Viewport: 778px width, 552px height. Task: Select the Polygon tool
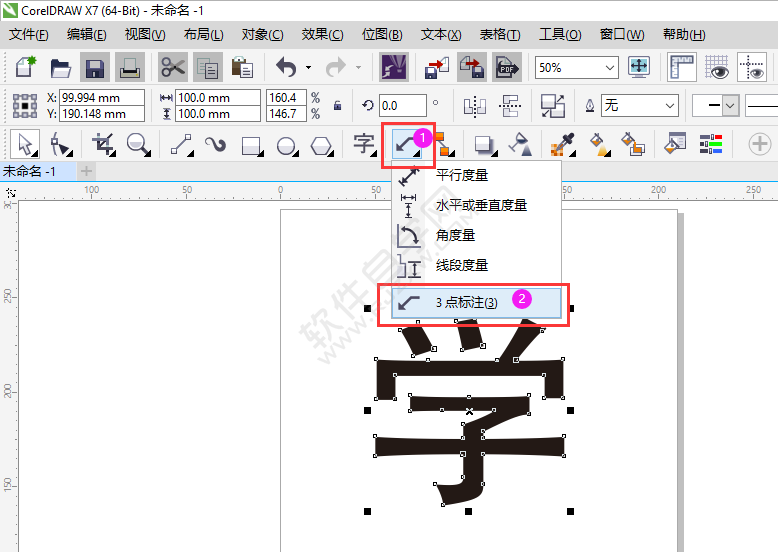(322, 145)
